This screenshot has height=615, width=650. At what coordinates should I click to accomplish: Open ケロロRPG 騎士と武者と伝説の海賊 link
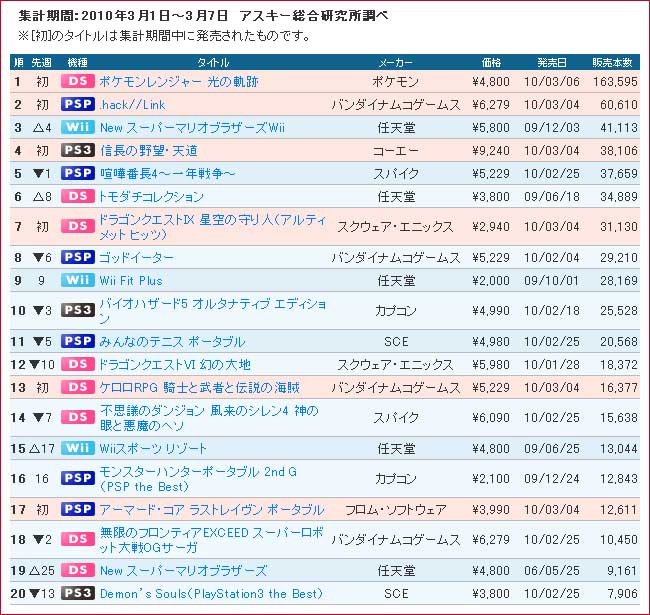click(x=199, y=387)
